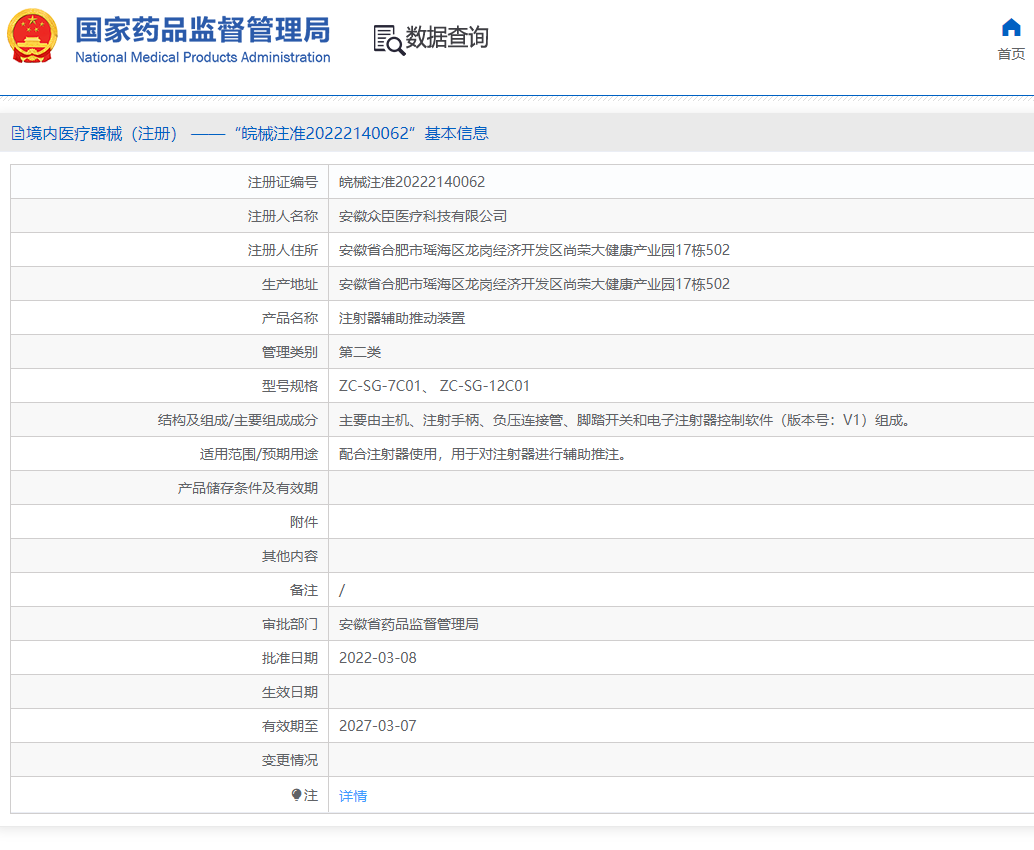Click the 国家药品监督管理局 site title

[x=202, y=30]
